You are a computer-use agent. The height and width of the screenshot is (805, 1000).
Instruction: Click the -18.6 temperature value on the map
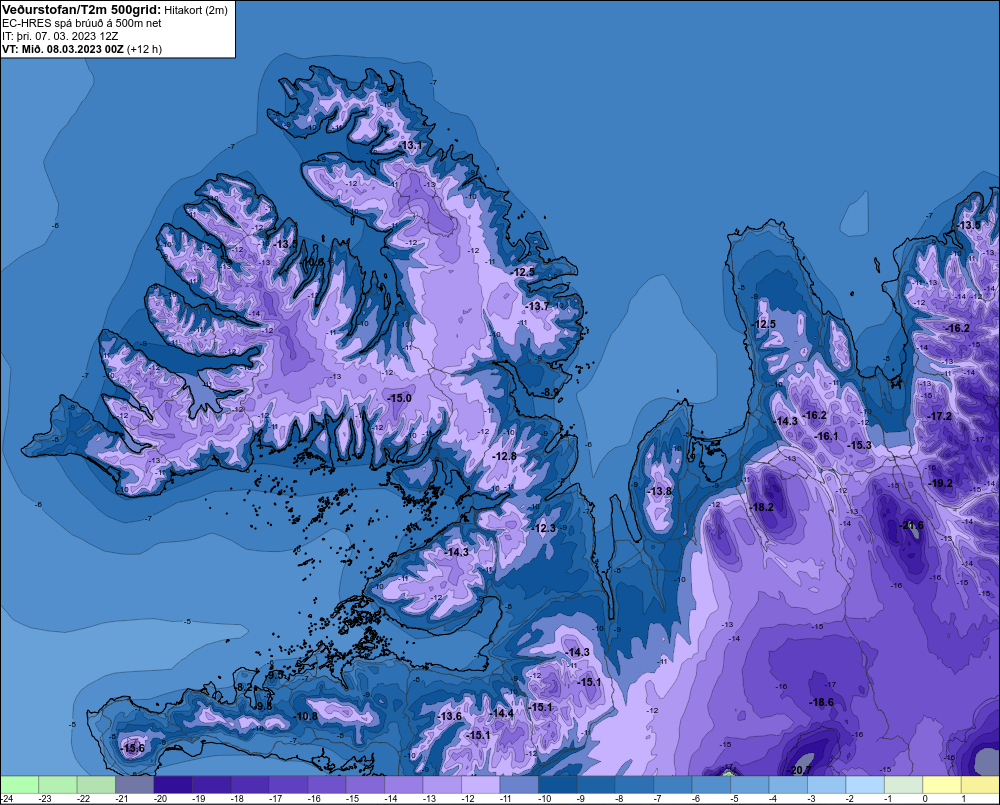[821, 702]
